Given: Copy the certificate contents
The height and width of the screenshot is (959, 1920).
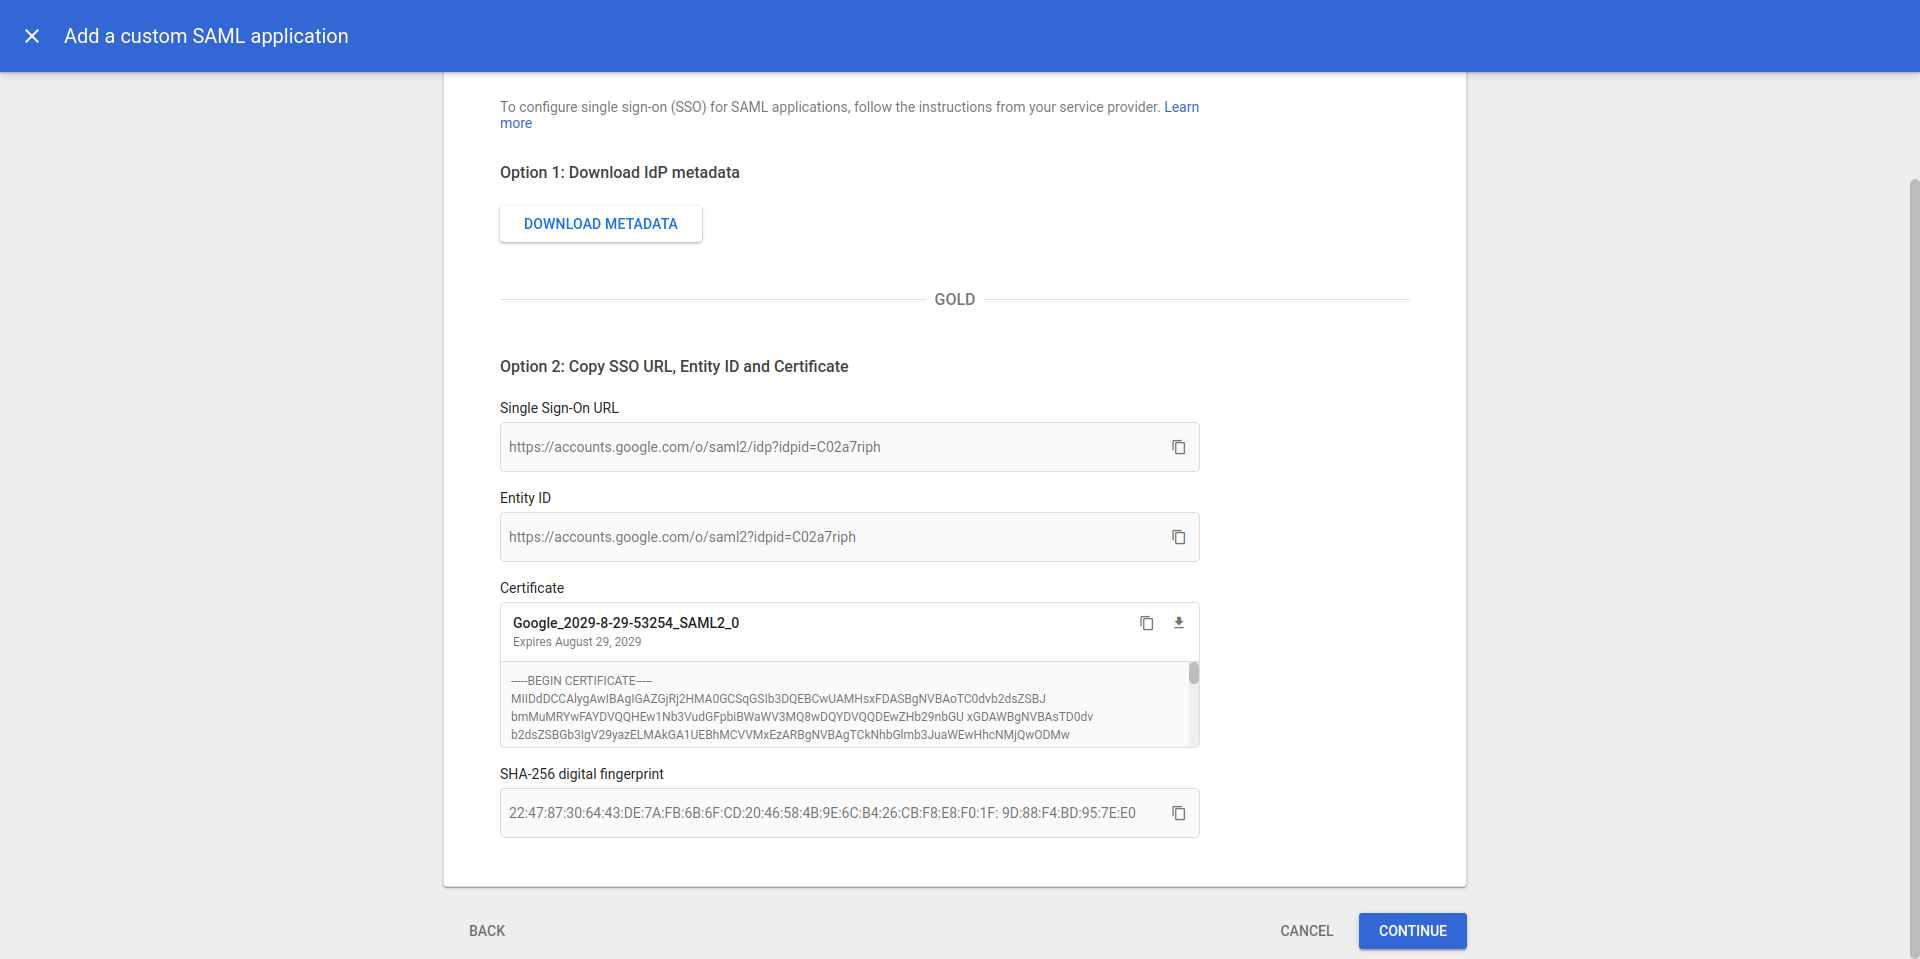Looking at the screenshot, I should 1147,623.
